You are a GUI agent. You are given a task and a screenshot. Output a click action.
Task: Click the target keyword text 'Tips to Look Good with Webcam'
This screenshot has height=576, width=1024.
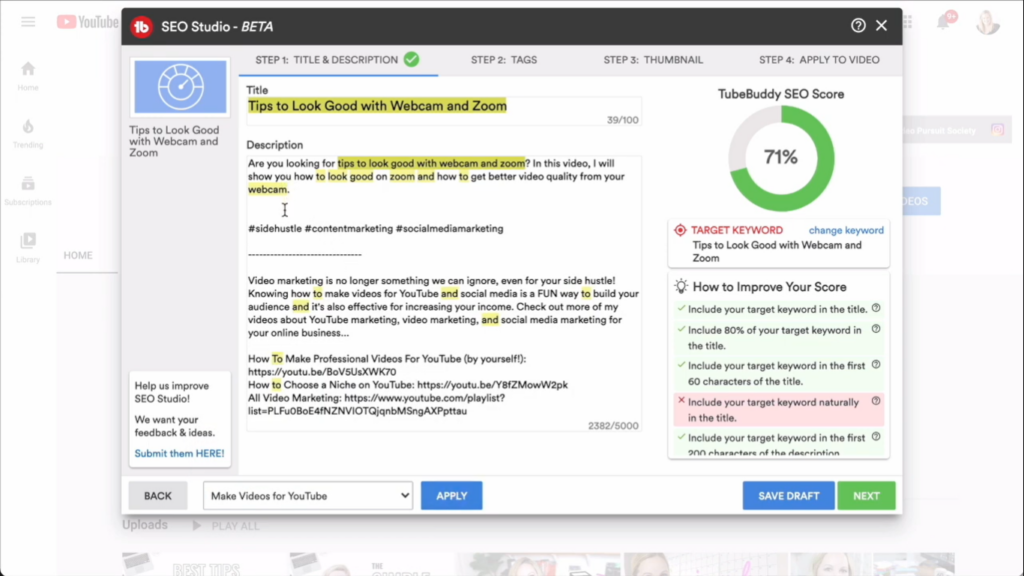pyautogui.click(x=776, y=251)
